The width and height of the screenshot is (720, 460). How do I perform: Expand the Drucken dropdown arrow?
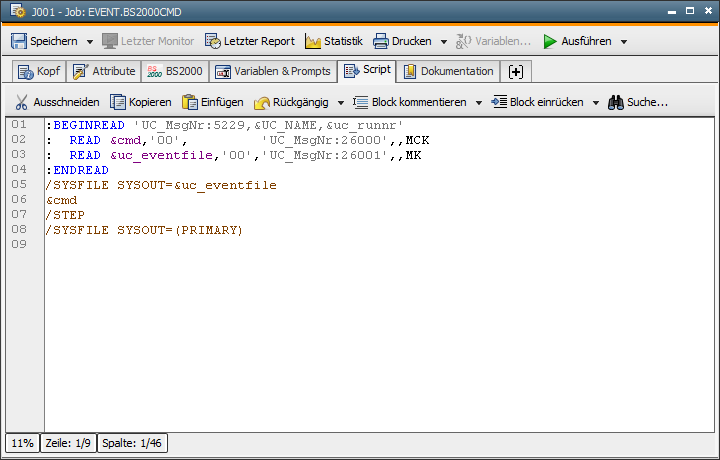[444, 42]
